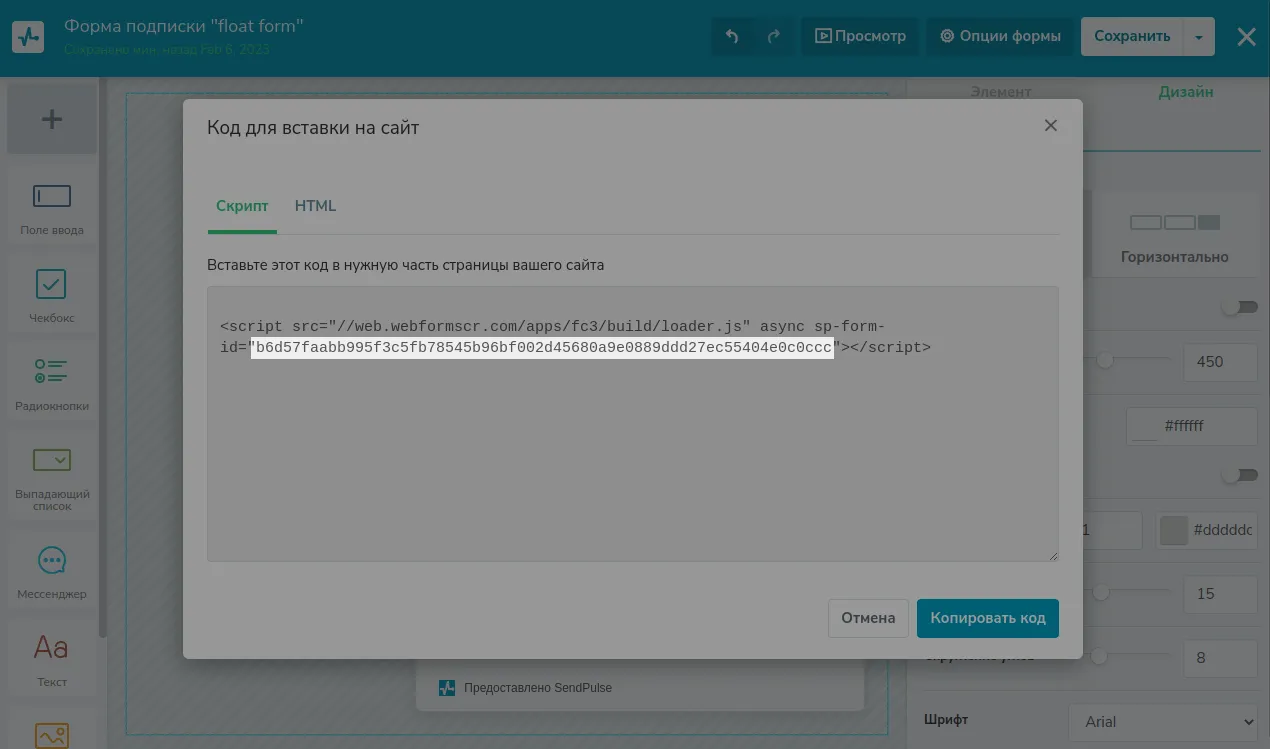Select the Радиокнопки element

coord(52,384)
